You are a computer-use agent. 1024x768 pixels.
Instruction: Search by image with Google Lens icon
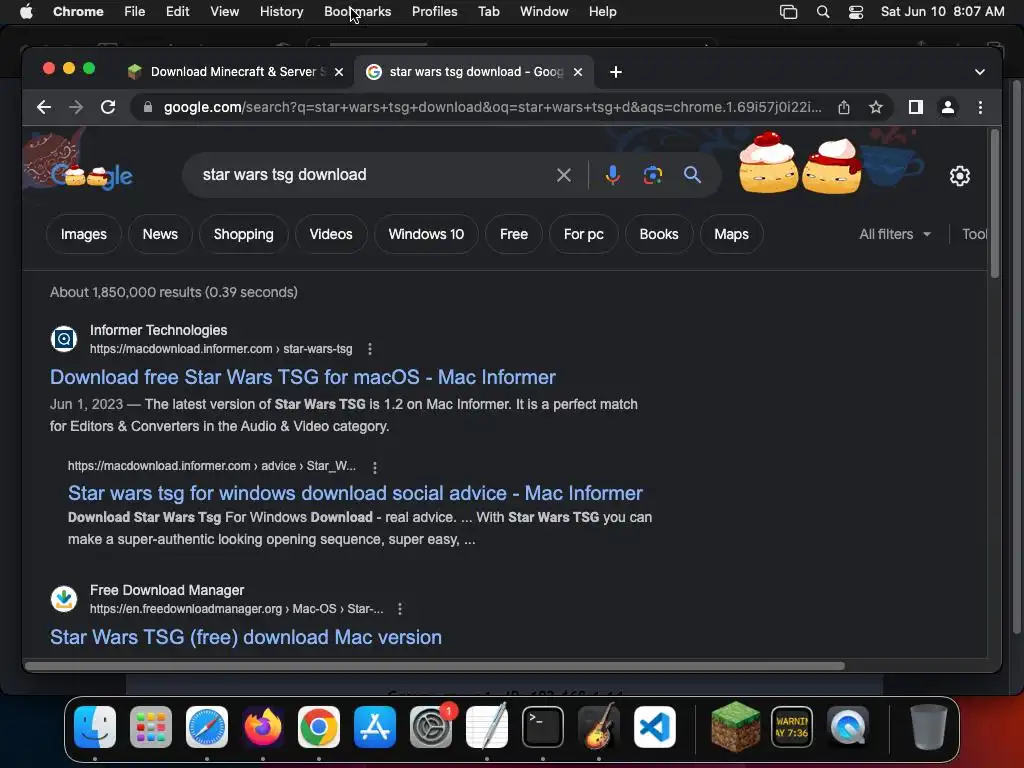[x=652, y=175]
